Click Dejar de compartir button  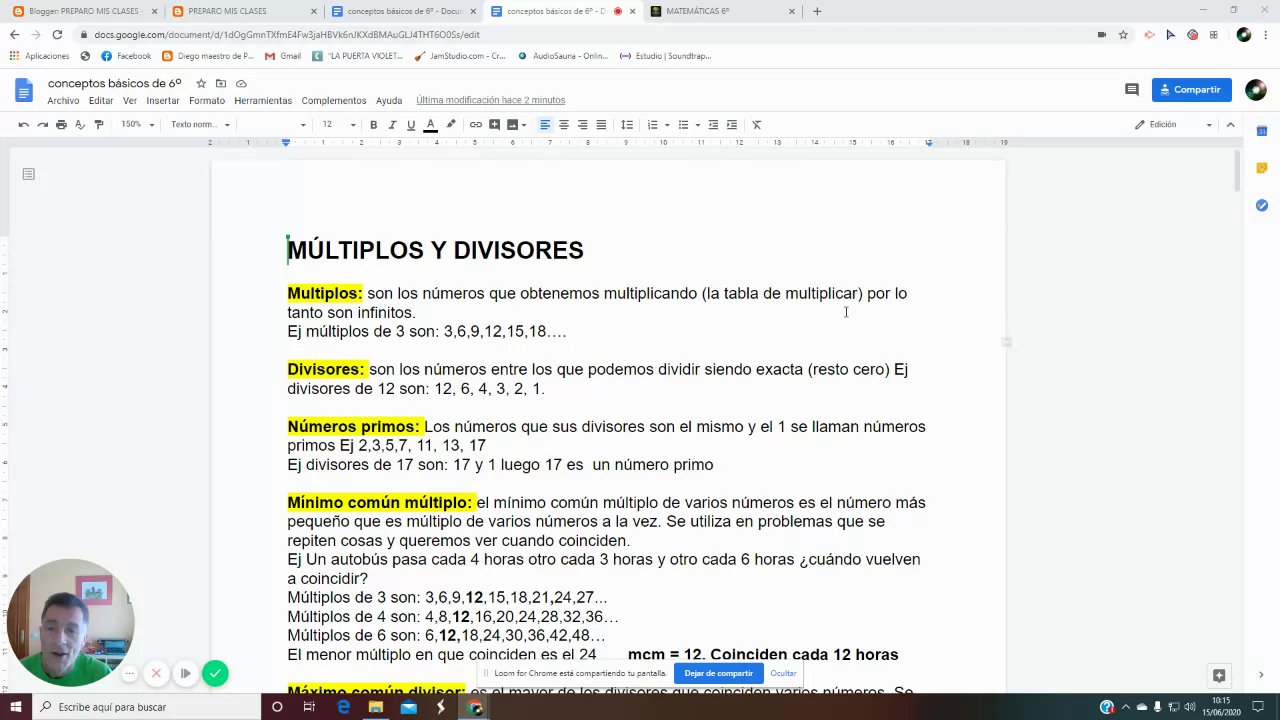[x=719, y=674]
